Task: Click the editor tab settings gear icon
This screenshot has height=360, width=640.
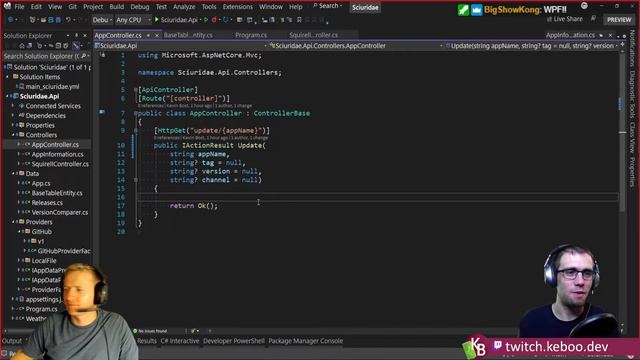Action: click(x=625, y=36)
